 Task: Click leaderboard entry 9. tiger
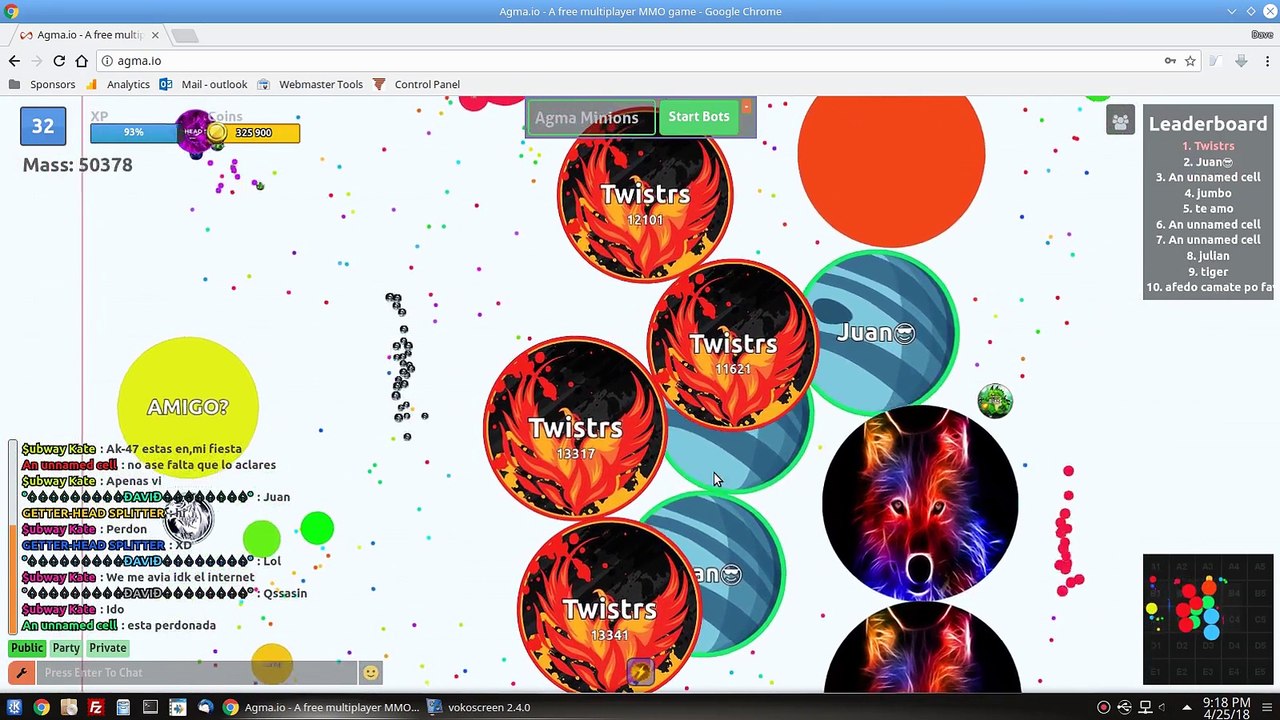(1208, 271)
